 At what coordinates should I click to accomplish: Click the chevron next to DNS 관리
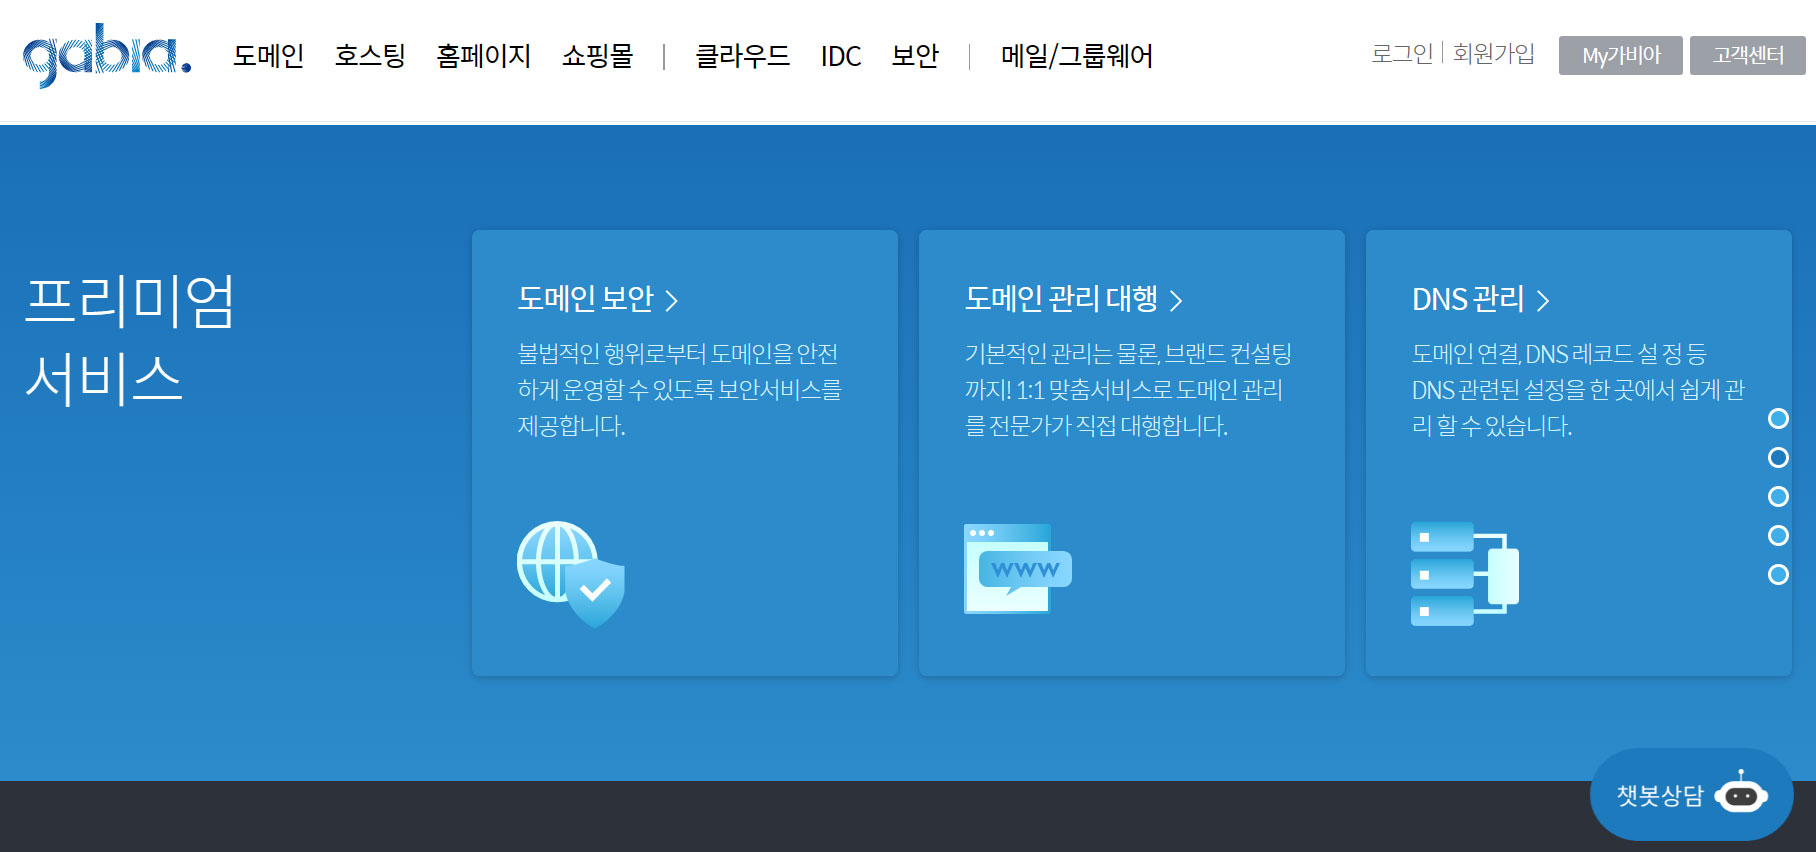click(x=1543, y=300)
